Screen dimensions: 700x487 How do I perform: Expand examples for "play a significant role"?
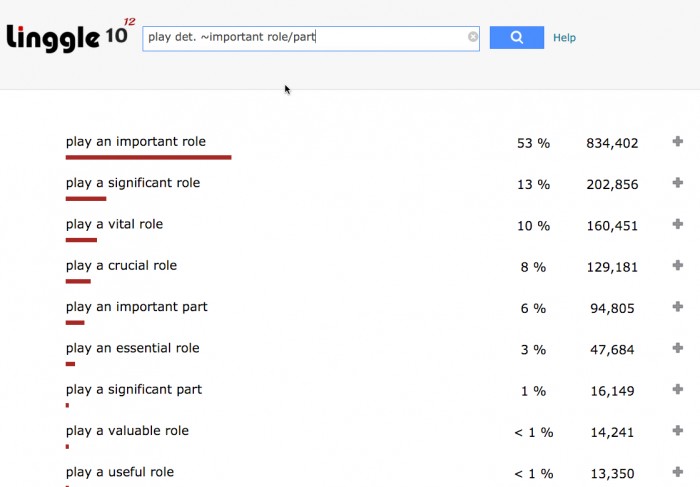tap(678, 183)
